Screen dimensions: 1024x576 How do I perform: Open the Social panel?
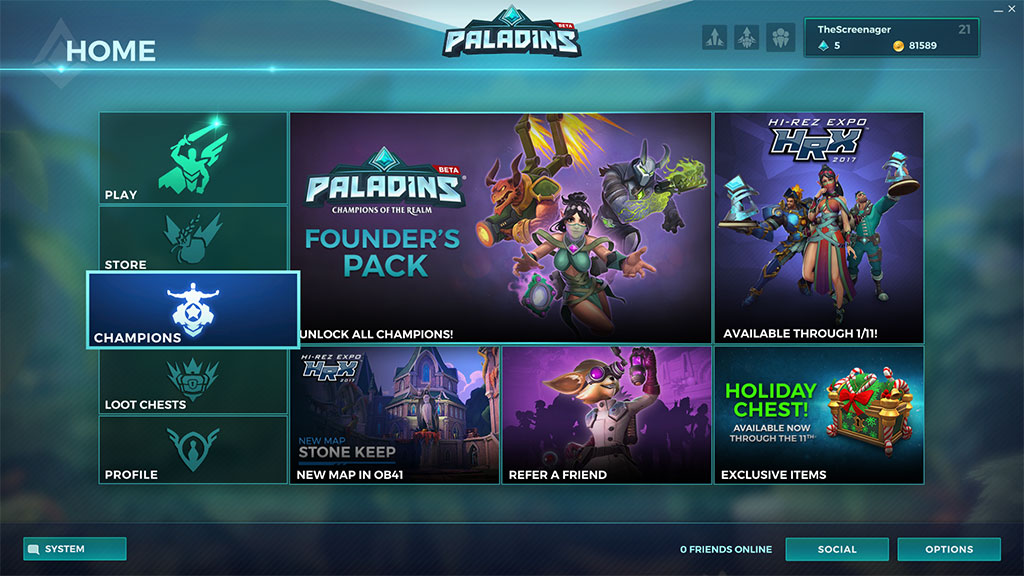tap(837, 549)
